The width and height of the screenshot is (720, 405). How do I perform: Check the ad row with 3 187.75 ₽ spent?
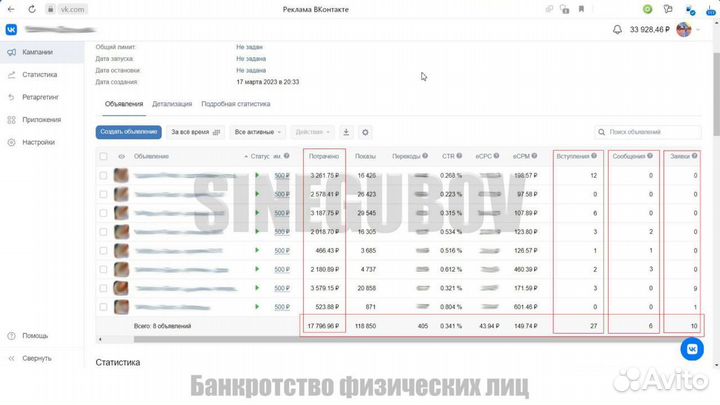[103, 213]
